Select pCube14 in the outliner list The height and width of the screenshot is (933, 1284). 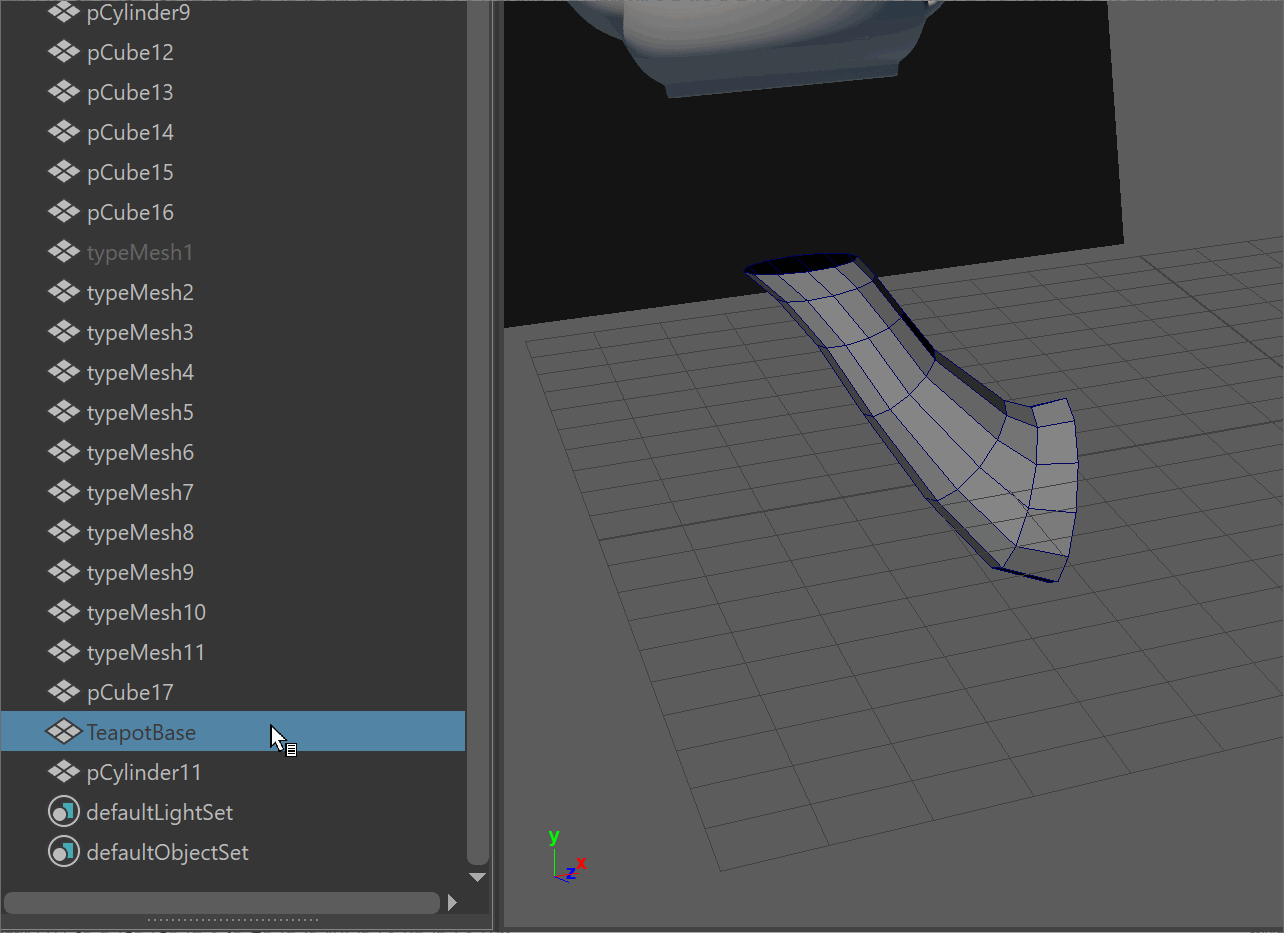pos(130,133)
